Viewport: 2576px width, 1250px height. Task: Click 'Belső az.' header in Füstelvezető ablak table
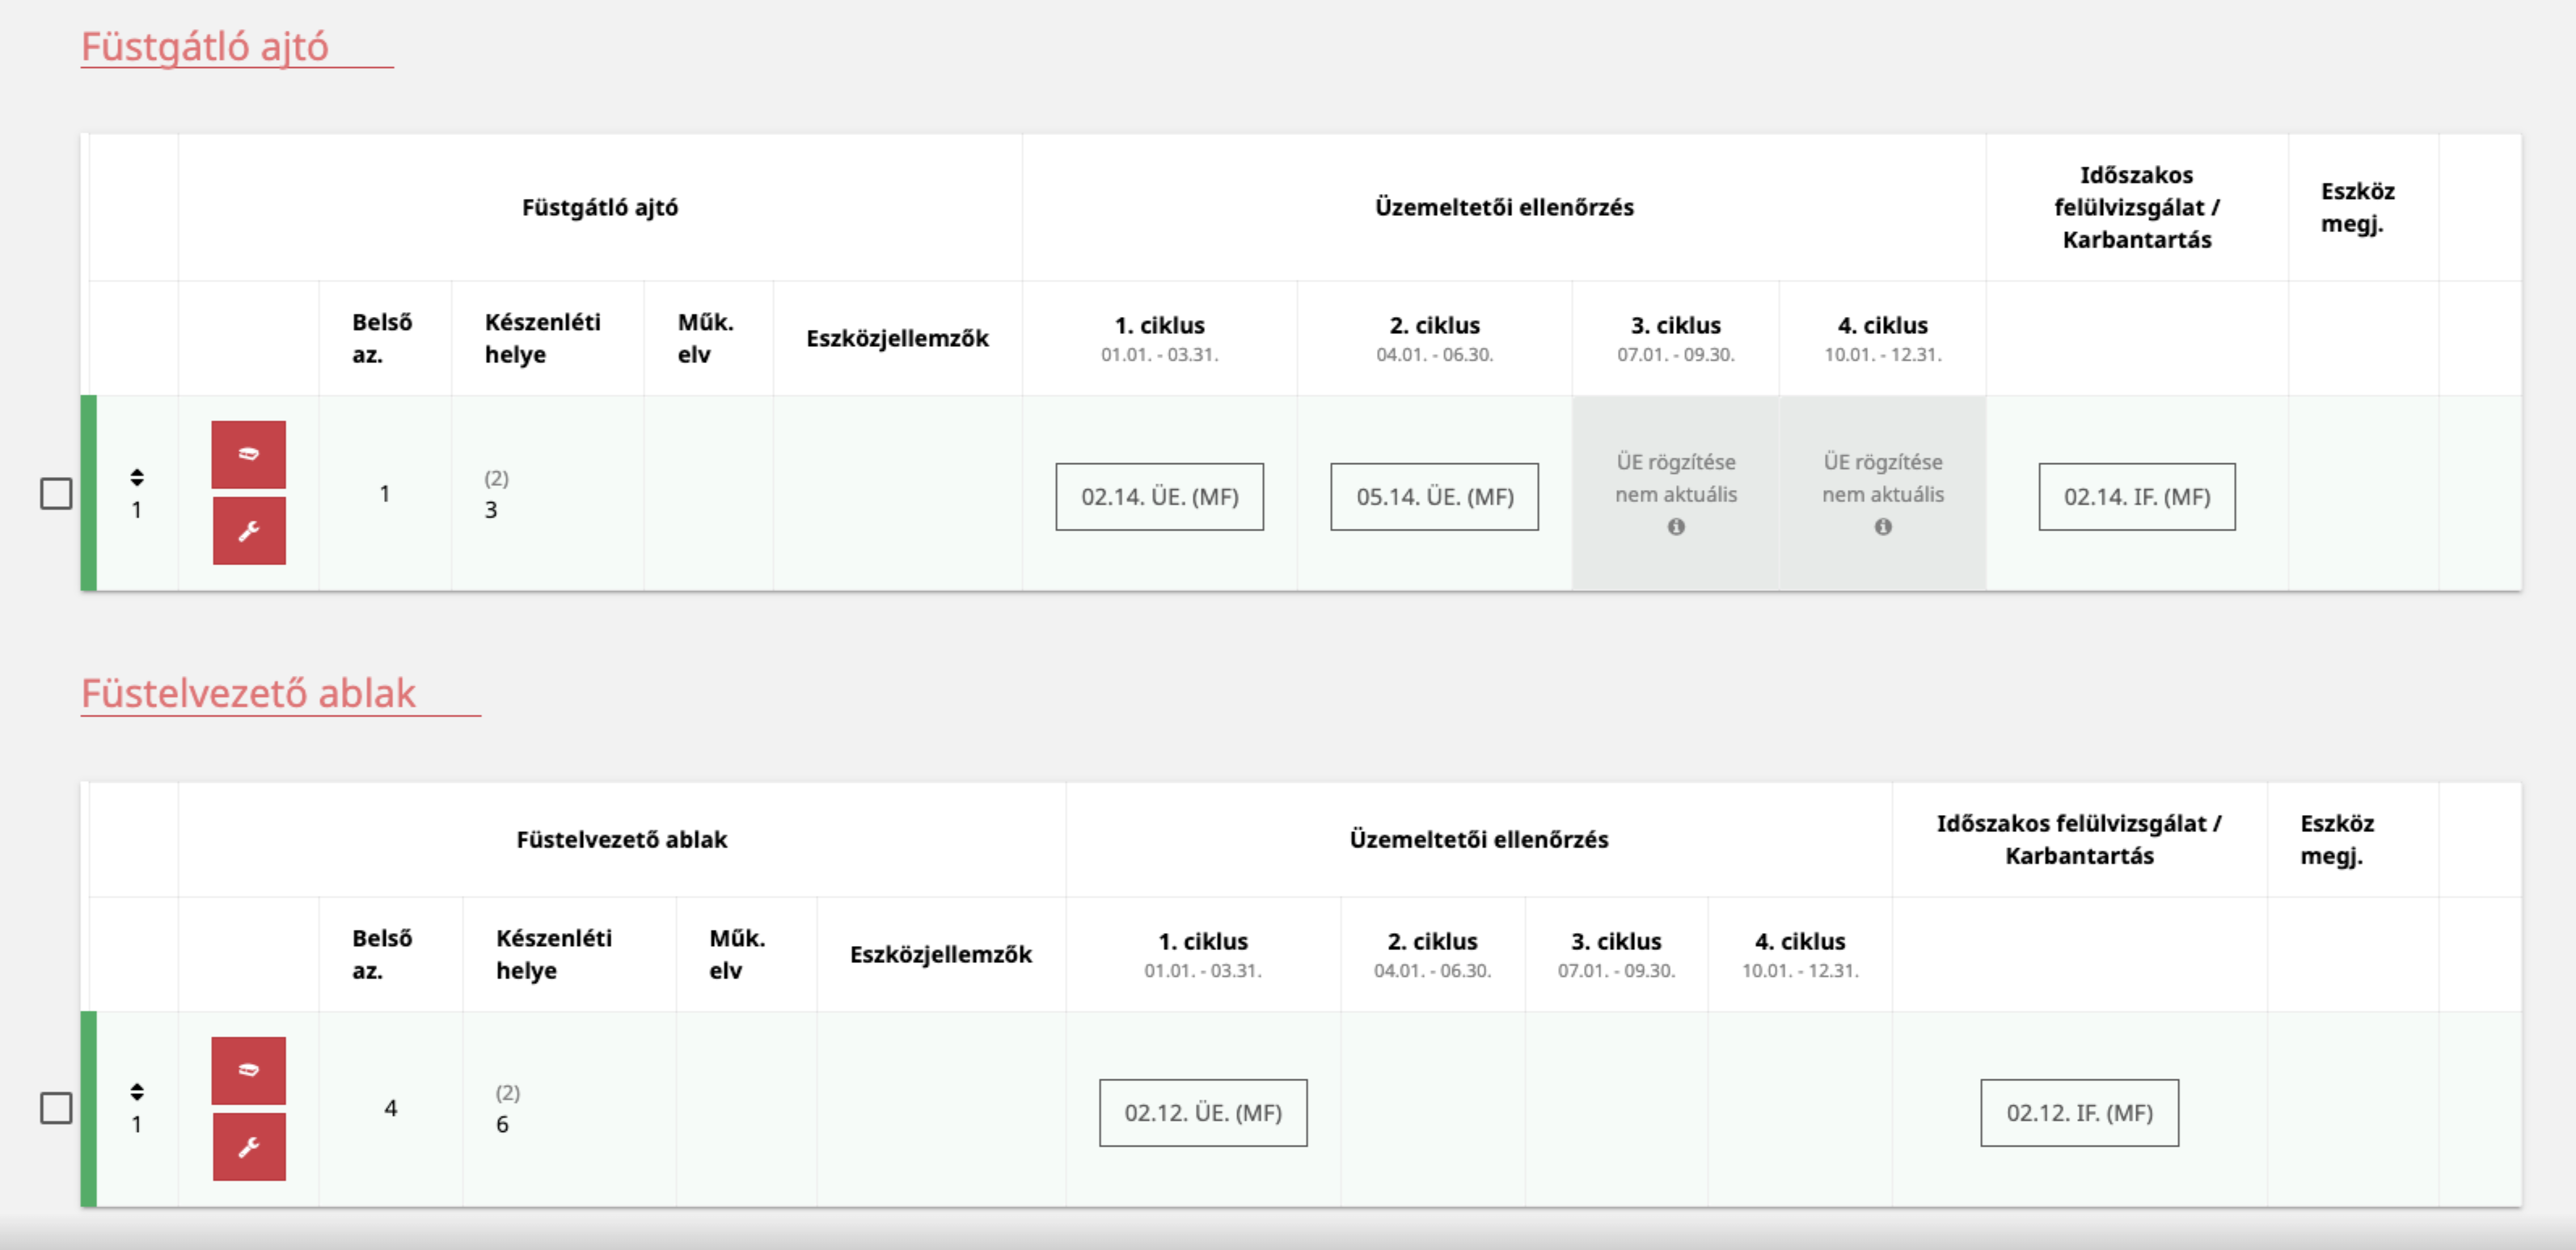click(382, 954)
